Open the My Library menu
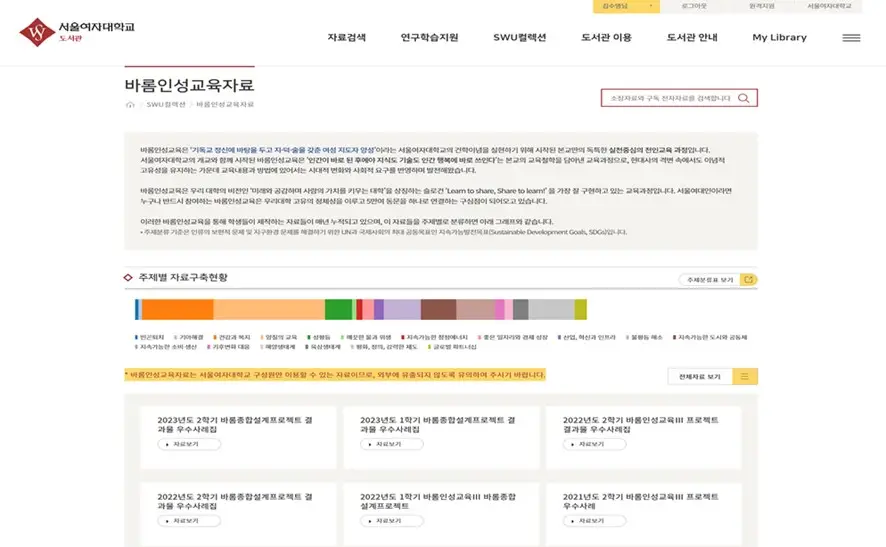Screen dimensions: 886x547 coord(779,38)
